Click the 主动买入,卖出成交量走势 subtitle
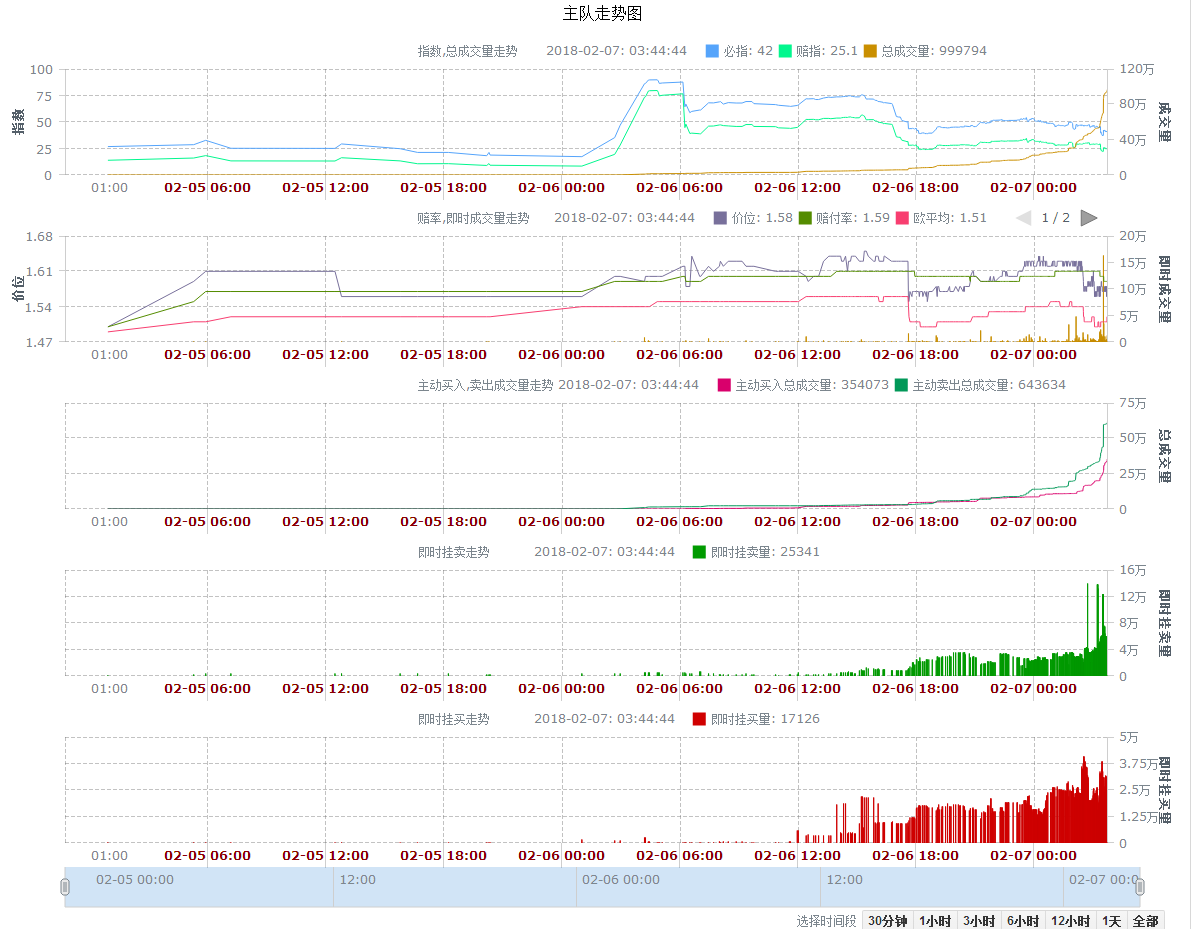The width and height of the screenshot is (1194, 929). point(485,385)
